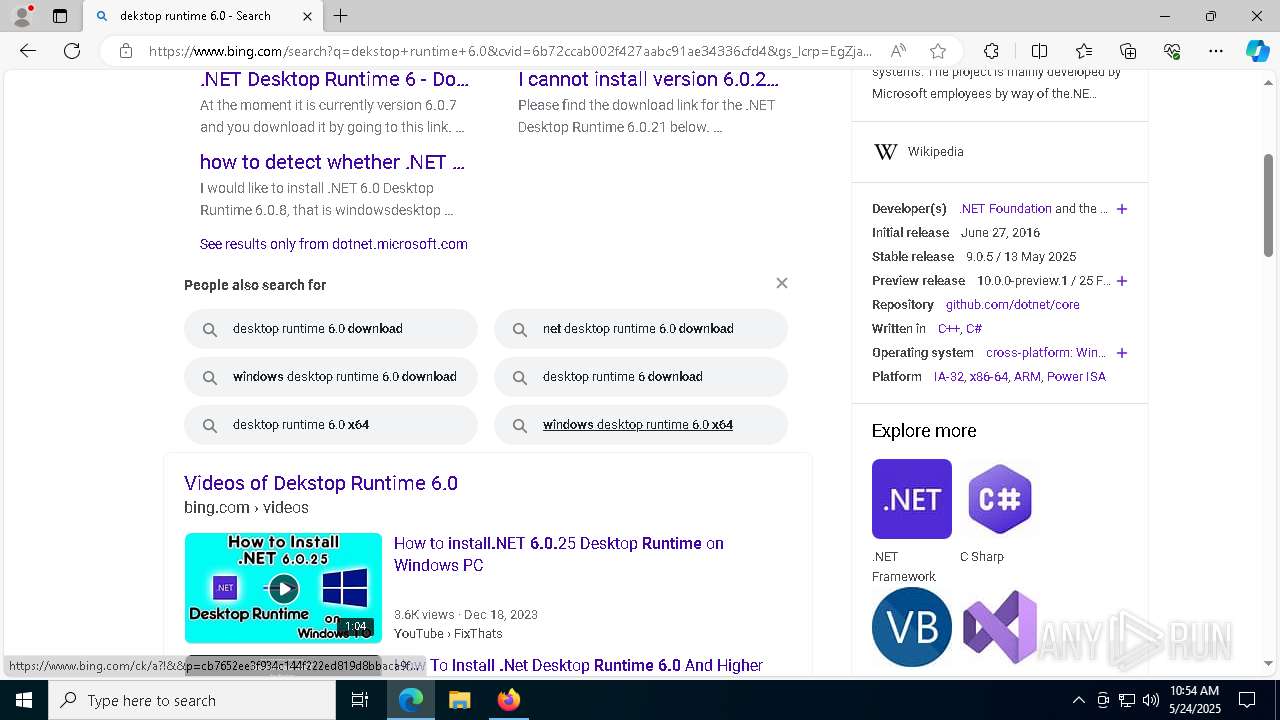Screen dimensions: 1280x720
Task: Open How to install .NET 6.0.25 video title
Action: [x=558, y=554]
